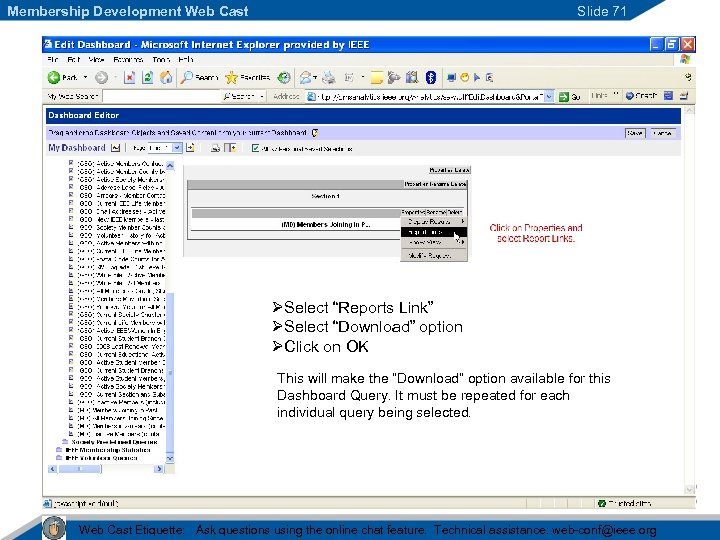The width and height of the screenshot is (720, 540).
Task: Click the Save button in Dashboard Editor
Action: 635,133
